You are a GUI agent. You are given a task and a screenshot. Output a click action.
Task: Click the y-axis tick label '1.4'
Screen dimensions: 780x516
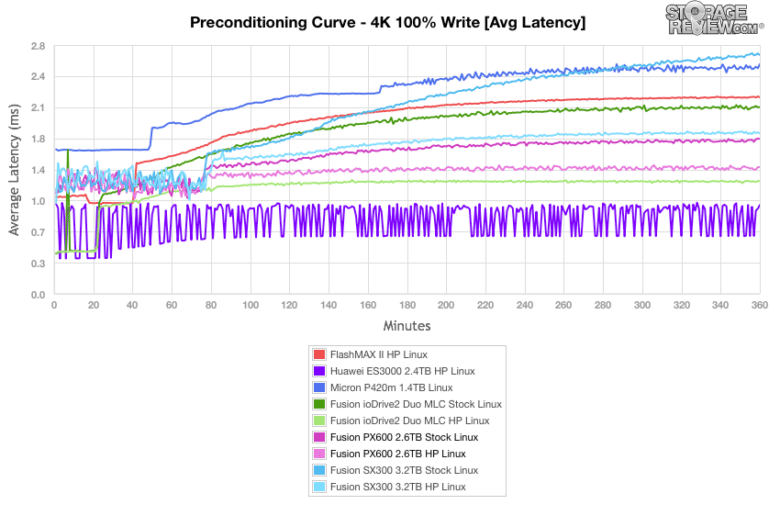[x=38, y=170]
